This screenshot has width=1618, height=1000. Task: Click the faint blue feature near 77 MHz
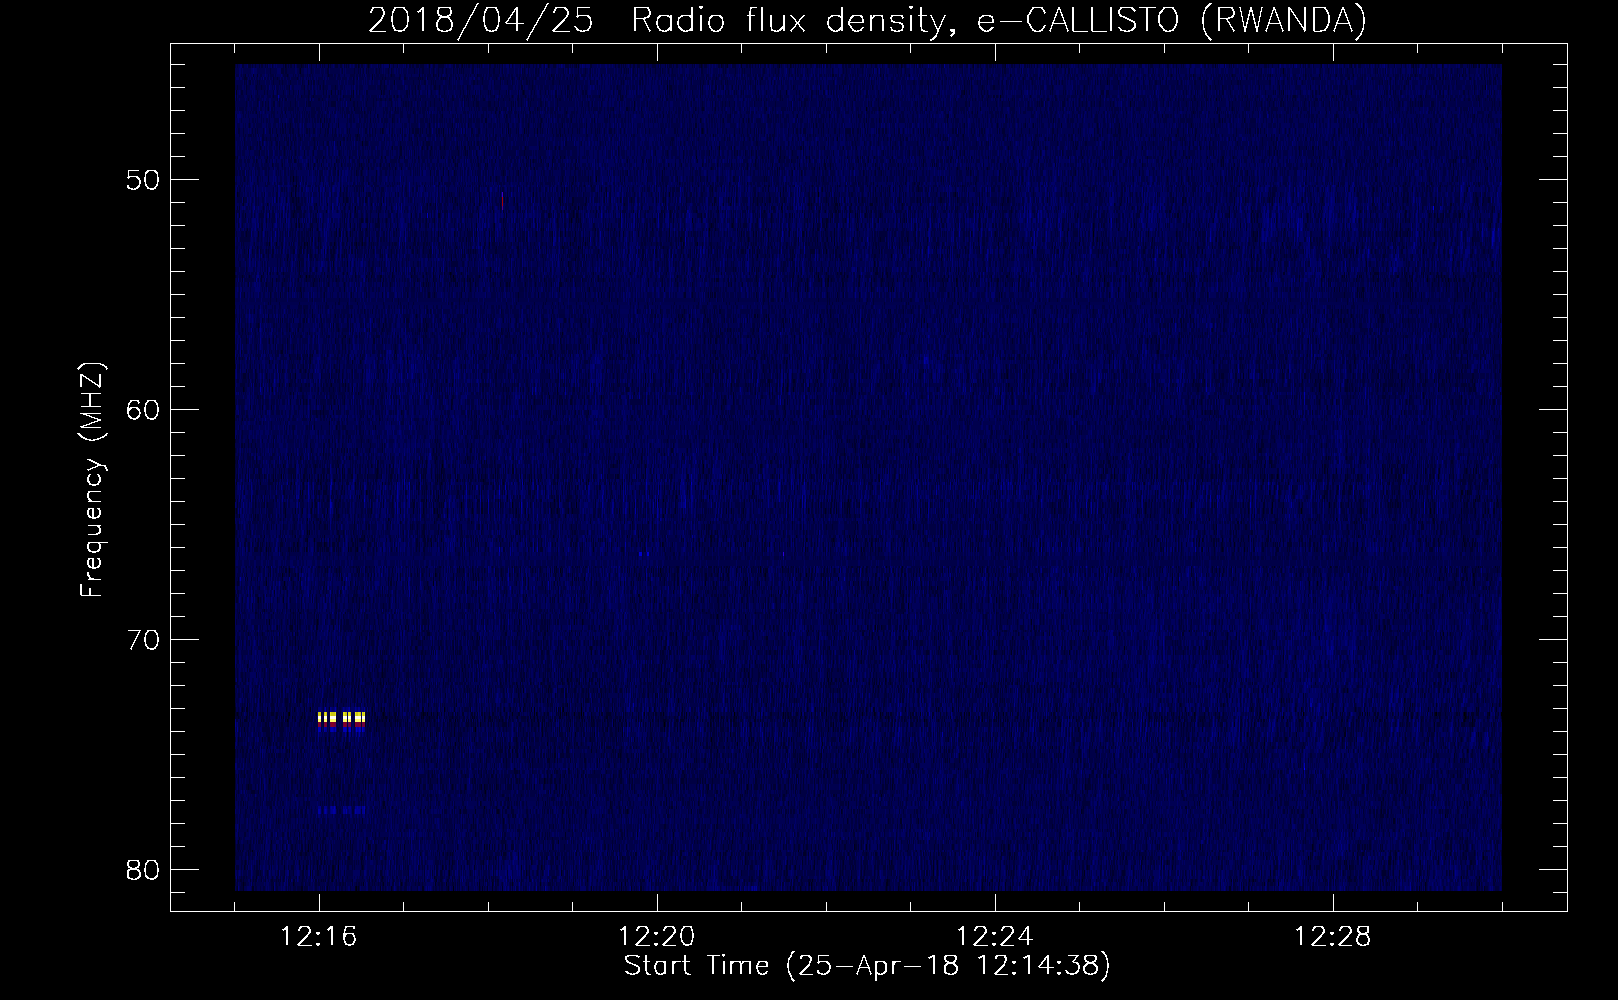coord(342,810)
